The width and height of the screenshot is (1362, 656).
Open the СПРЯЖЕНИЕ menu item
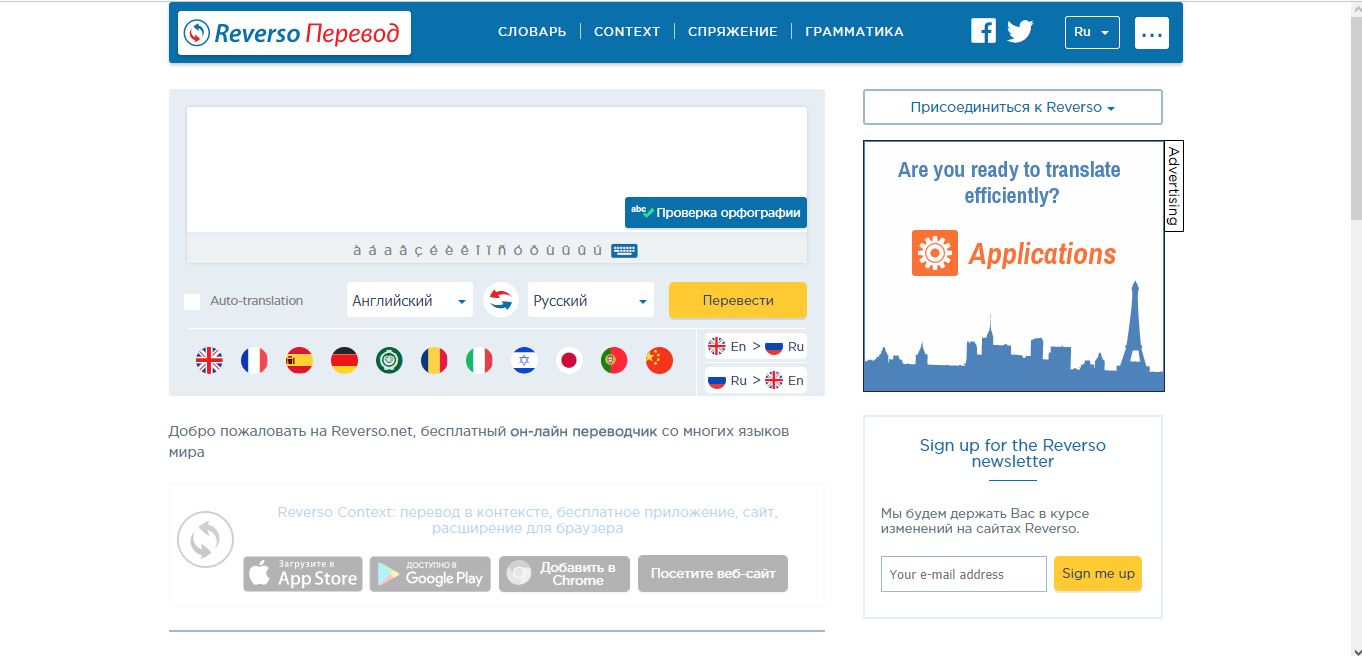pos(733,32)
